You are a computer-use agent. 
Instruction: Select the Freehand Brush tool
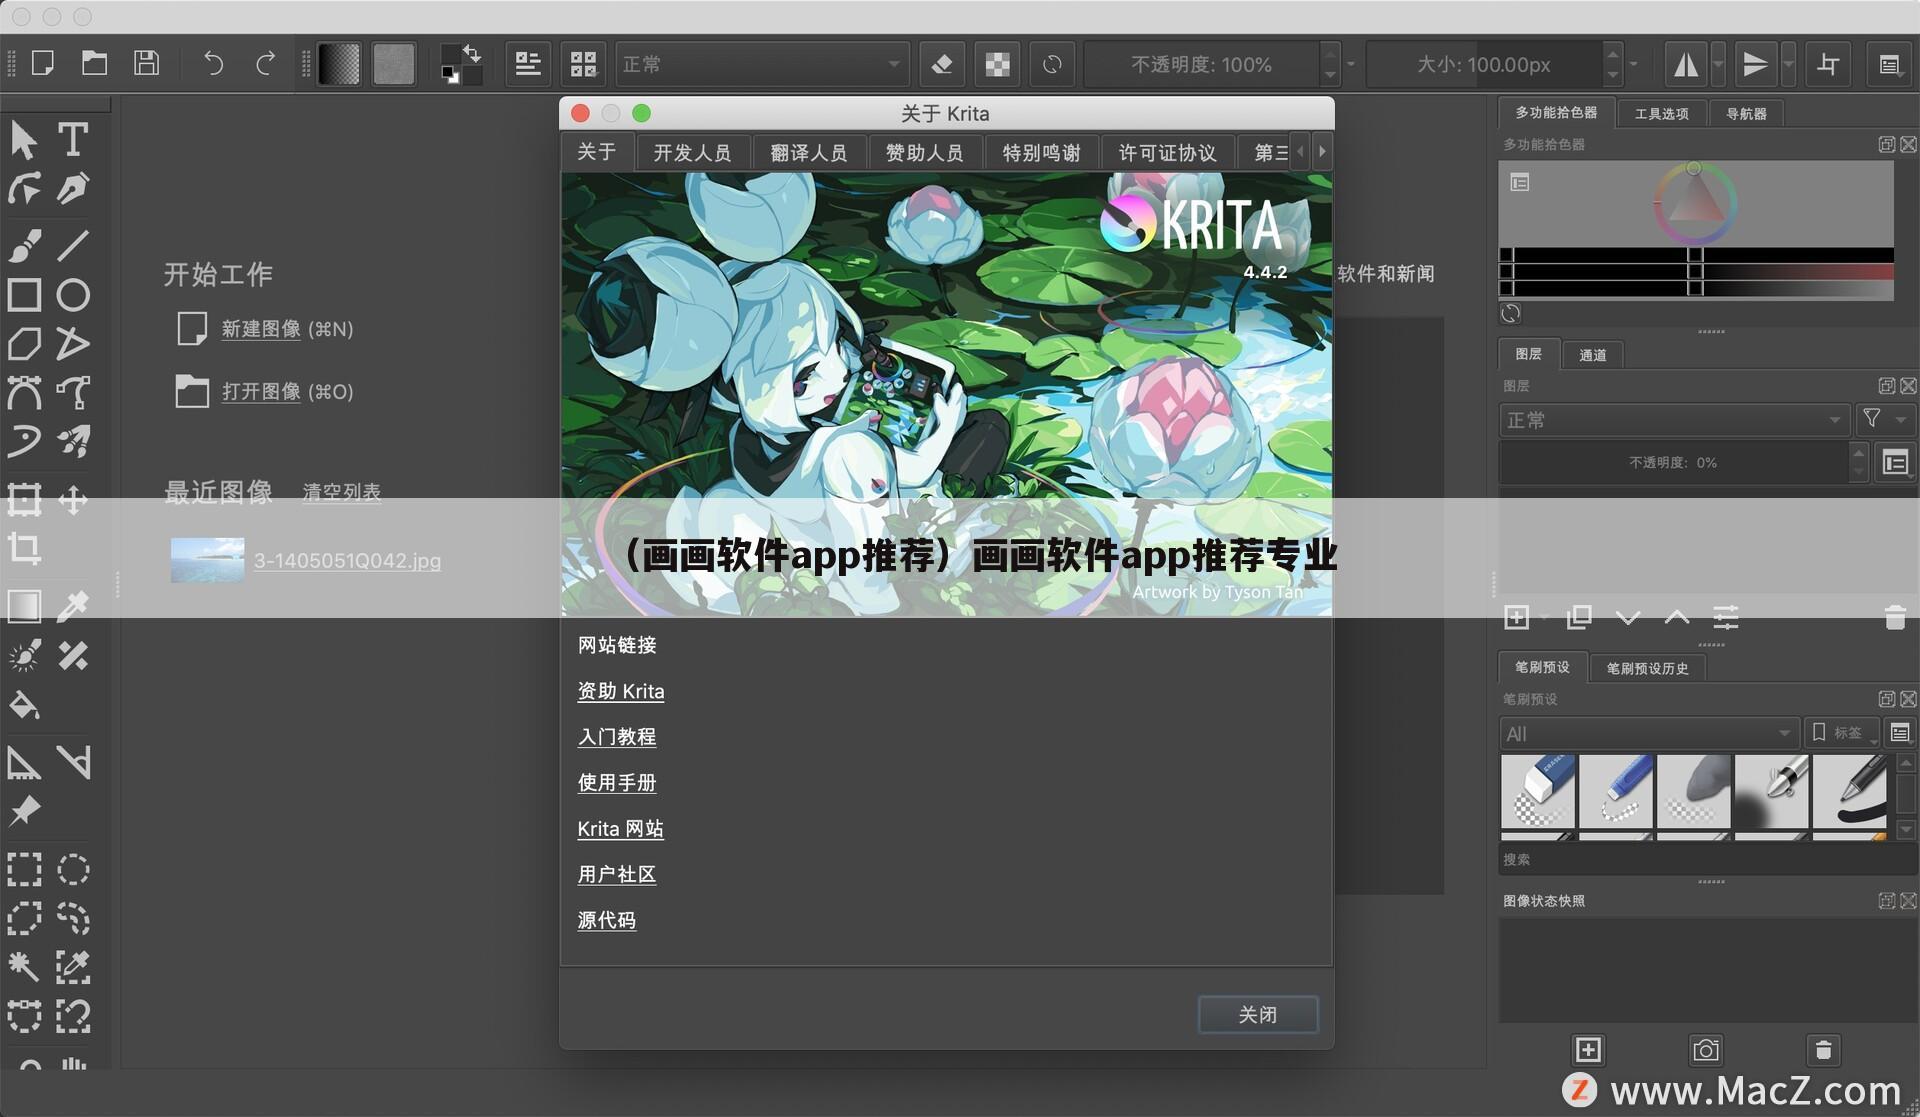(25, 245)
